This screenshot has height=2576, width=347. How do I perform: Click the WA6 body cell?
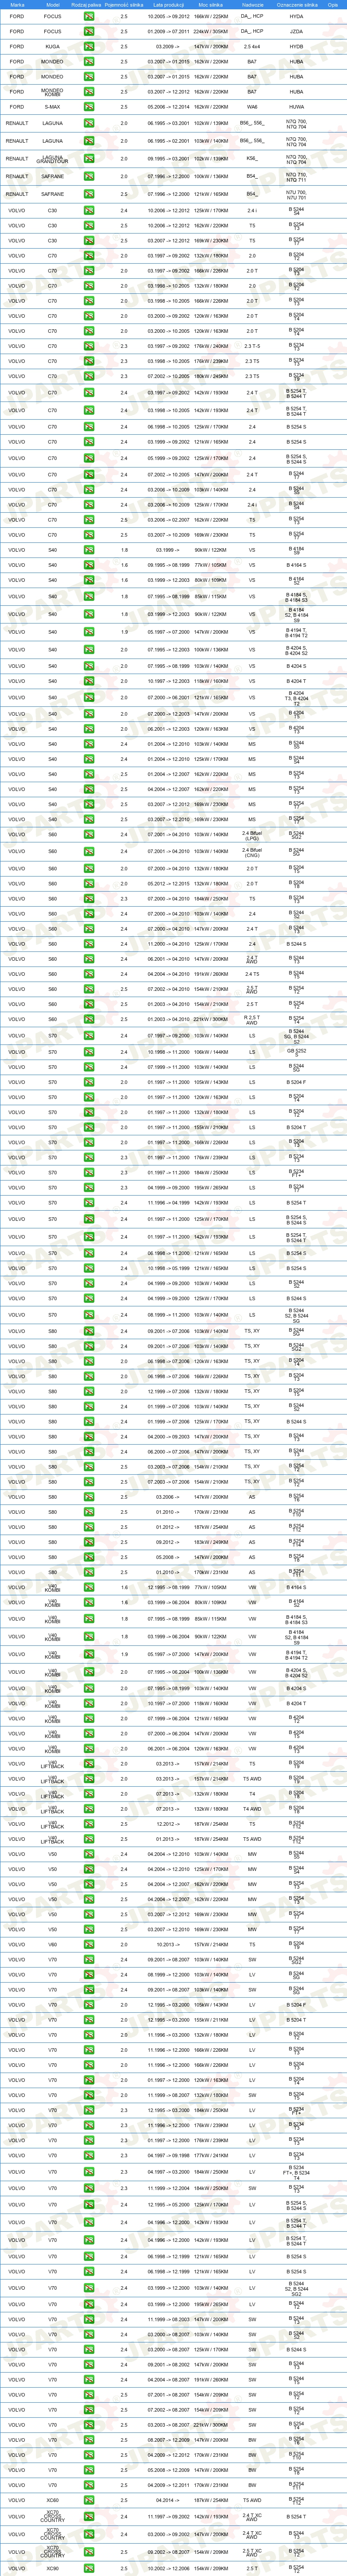(252, 107)
